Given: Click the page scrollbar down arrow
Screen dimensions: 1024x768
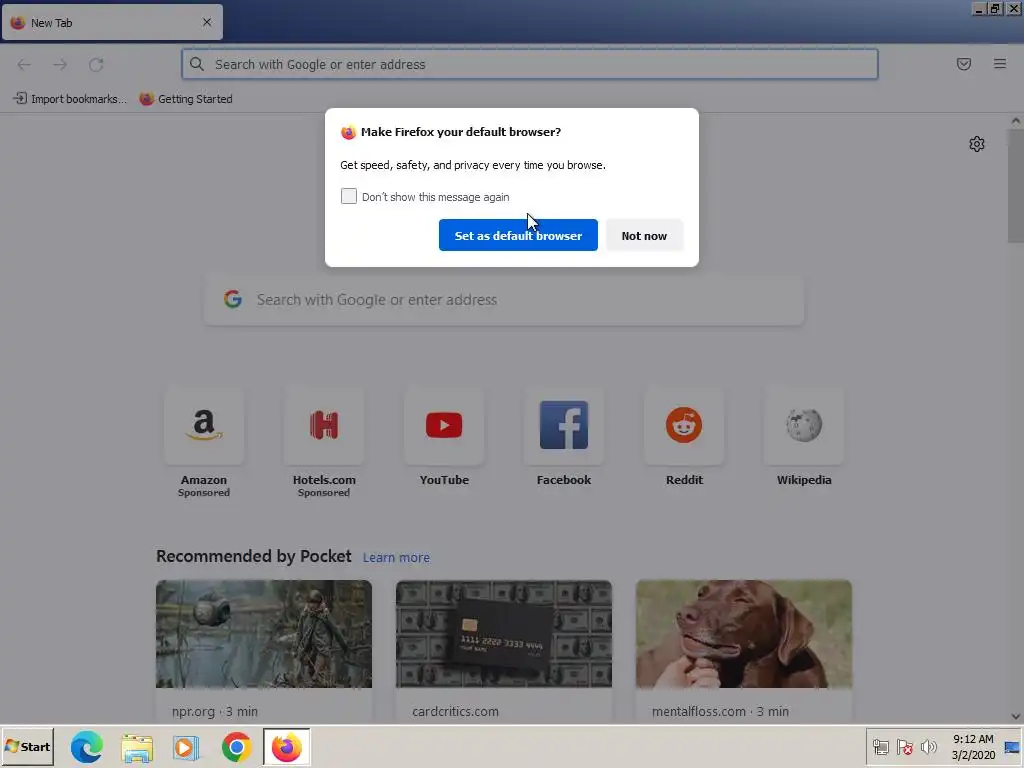Looking at the screenshot, I should point(1016,716).
